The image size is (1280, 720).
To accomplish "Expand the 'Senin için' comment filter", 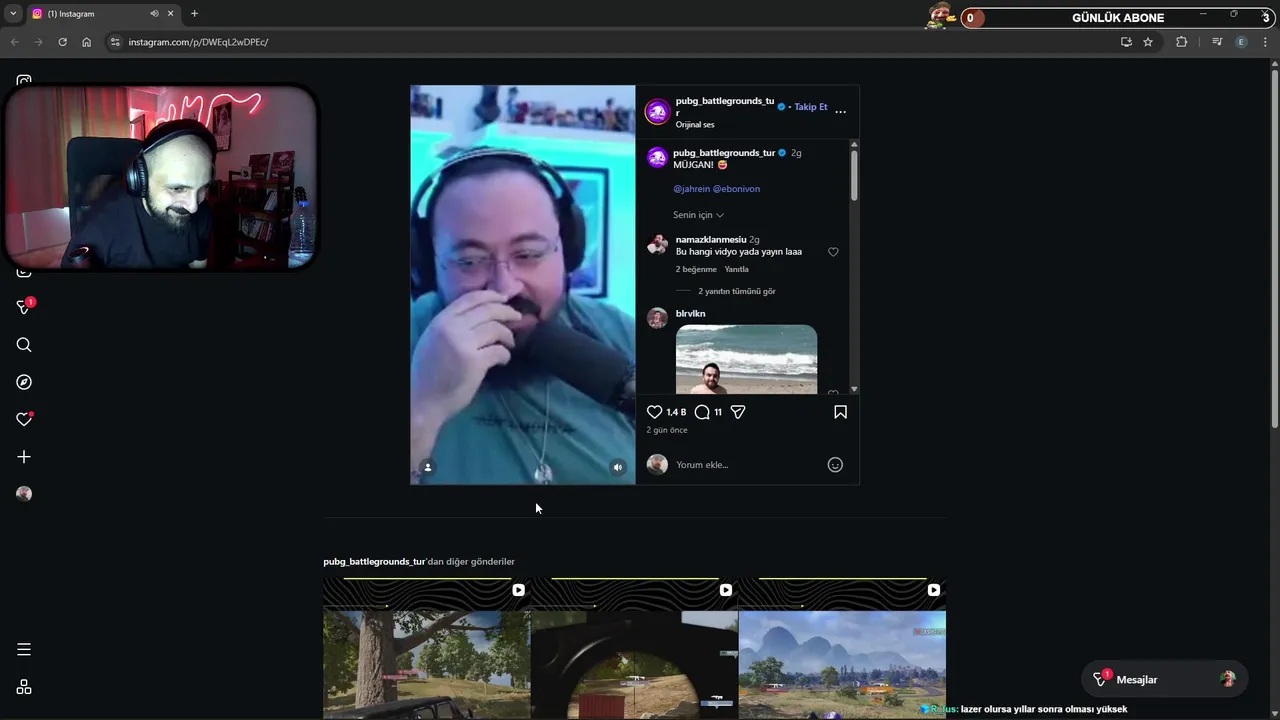I will point(698,215).
